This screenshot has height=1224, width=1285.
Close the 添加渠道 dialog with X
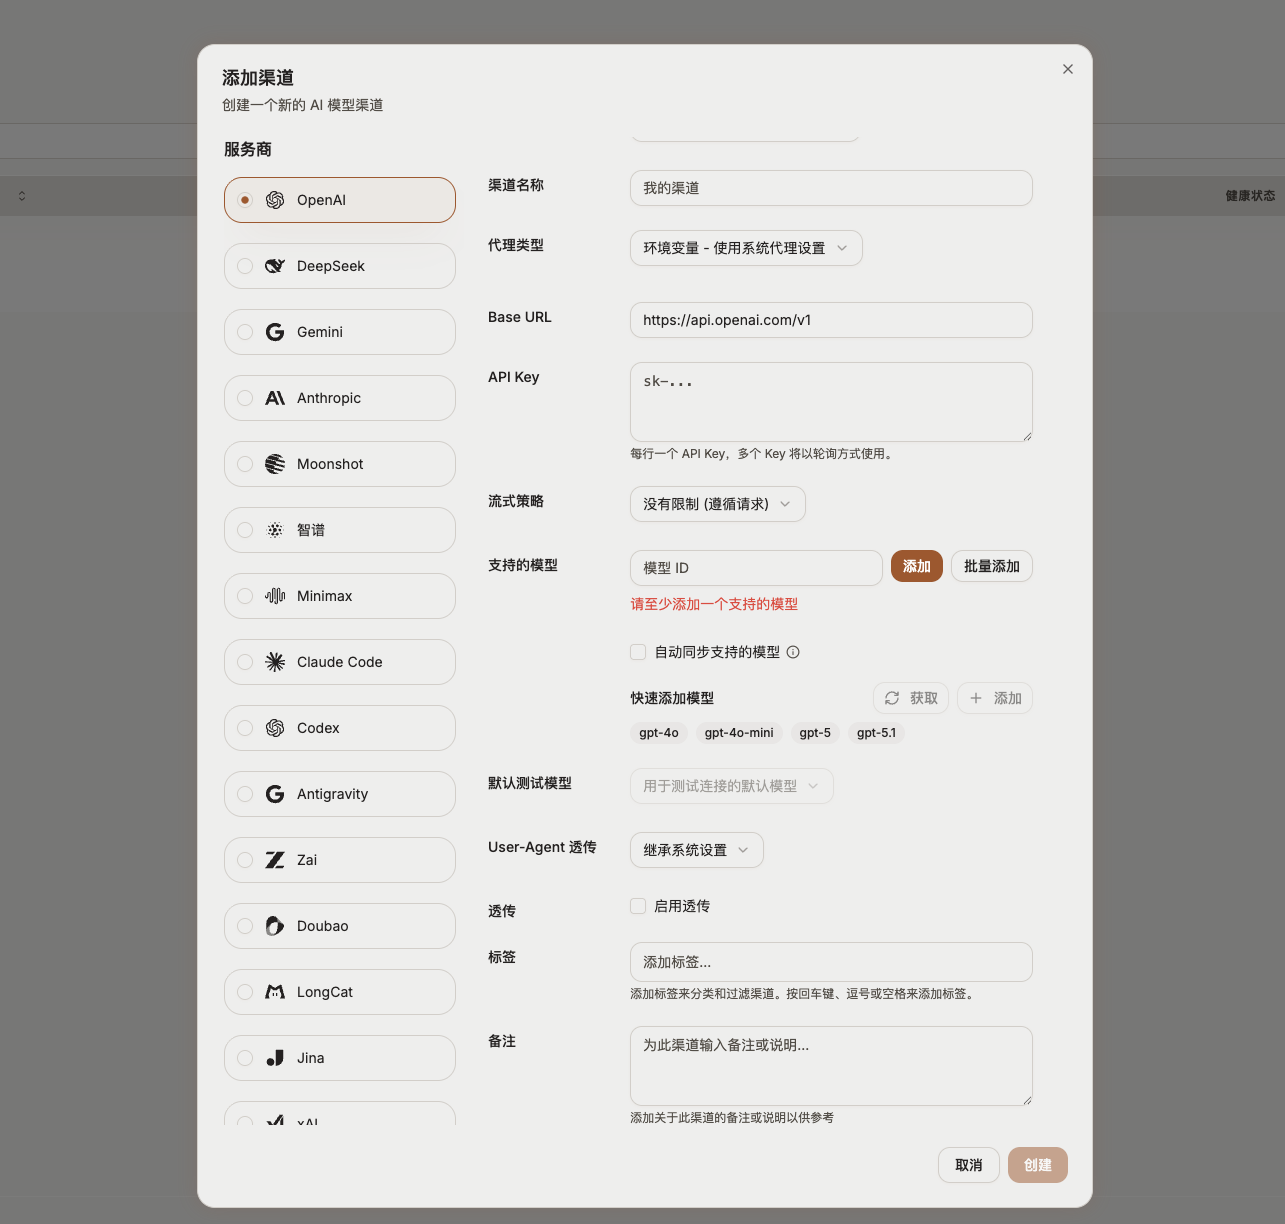pos(1068,69)
